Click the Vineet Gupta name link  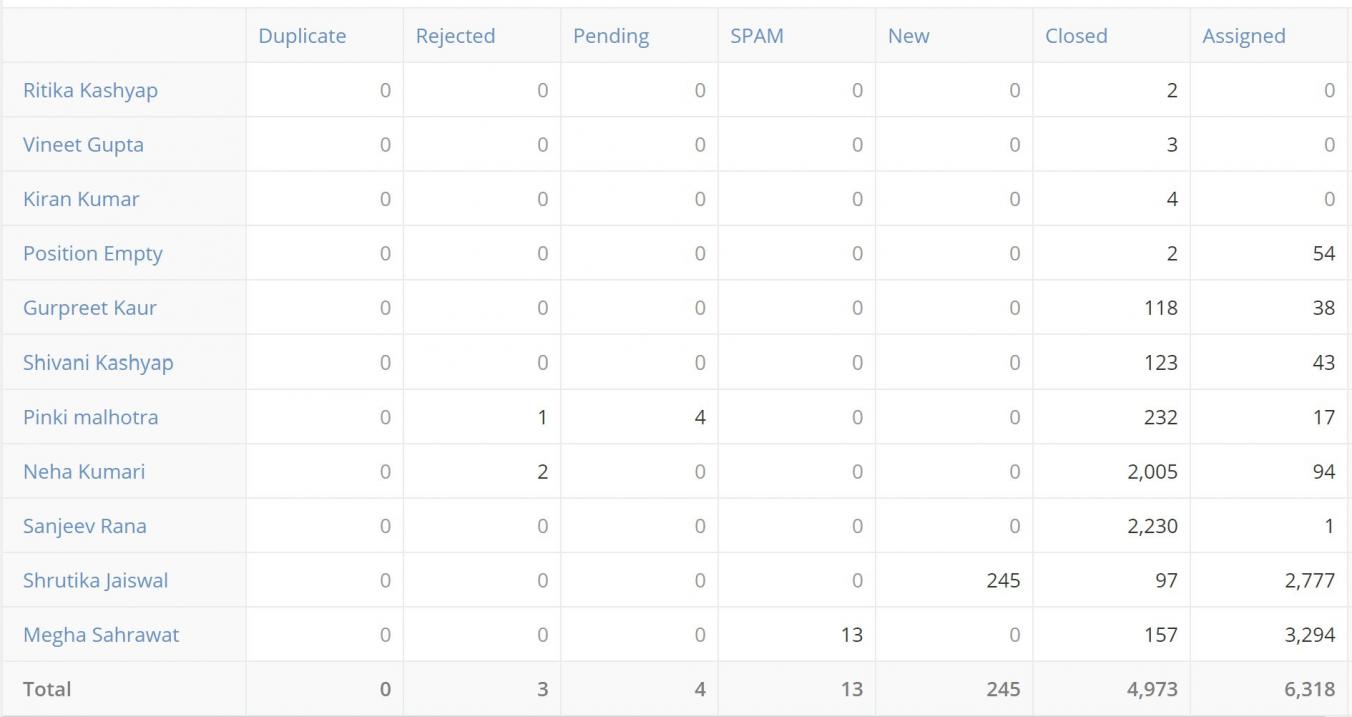click(83, 144)
